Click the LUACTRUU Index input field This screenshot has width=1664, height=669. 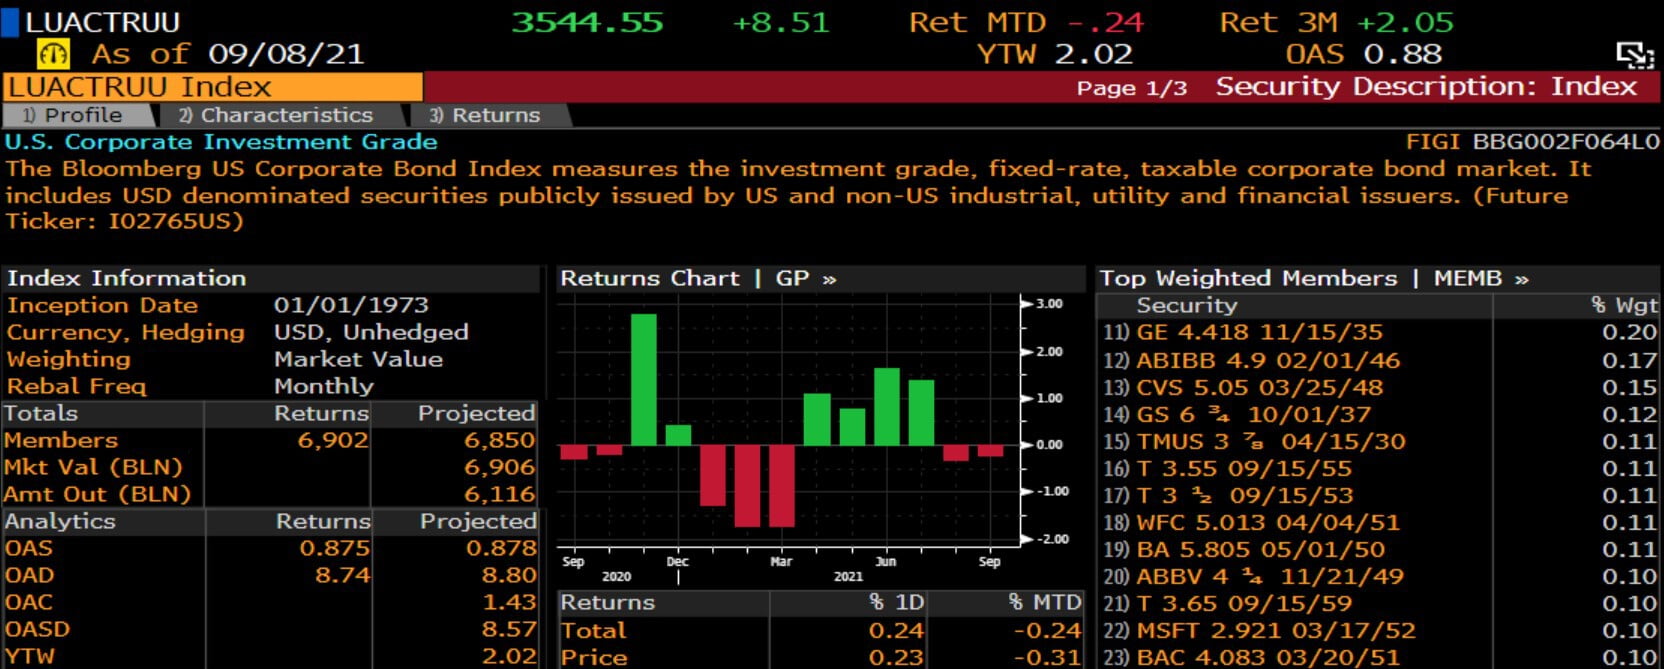point(212,87)
